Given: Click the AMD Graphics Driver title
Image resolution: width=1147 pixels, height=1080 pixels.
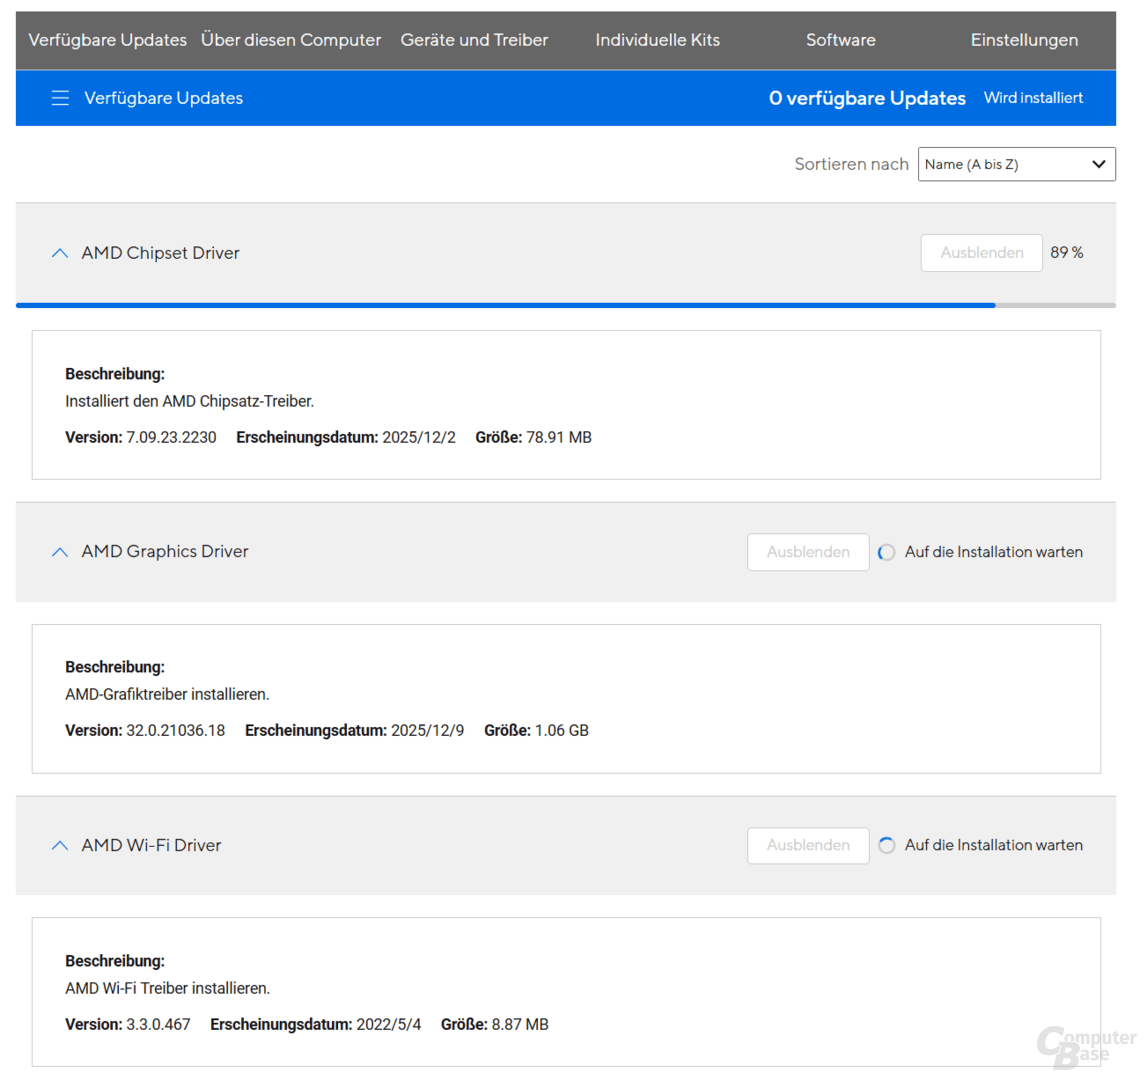Looking at the screenshot, I should (x=165, y=552).
